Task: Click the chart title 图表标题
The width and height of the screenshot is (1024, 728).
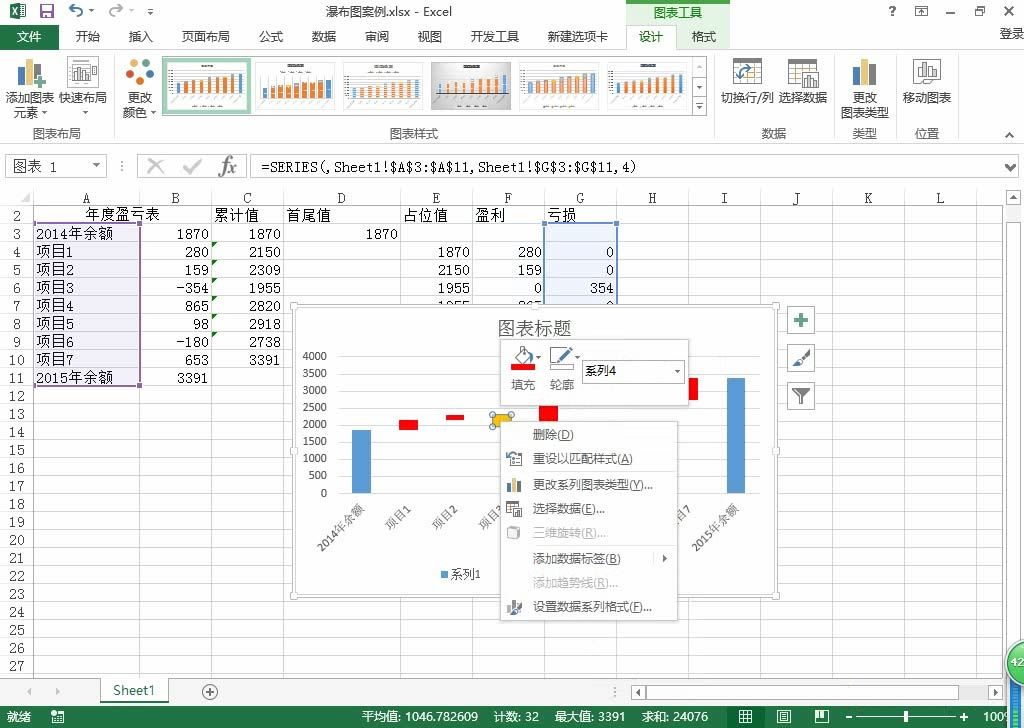Action: point(534,327)
